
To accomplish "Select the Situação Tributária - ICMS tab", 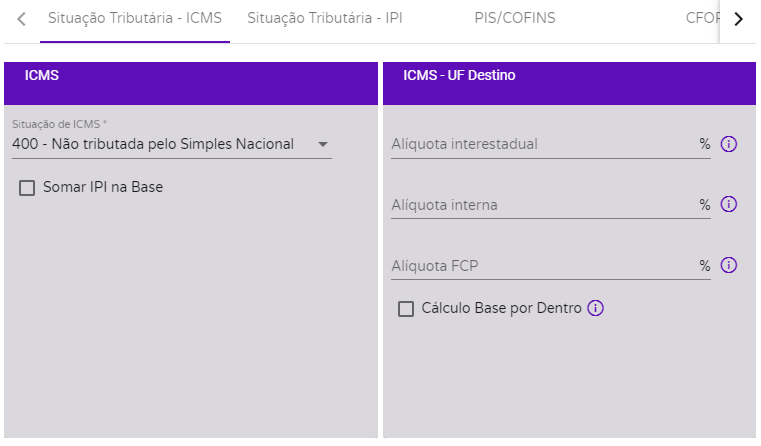I will (135, 18).
